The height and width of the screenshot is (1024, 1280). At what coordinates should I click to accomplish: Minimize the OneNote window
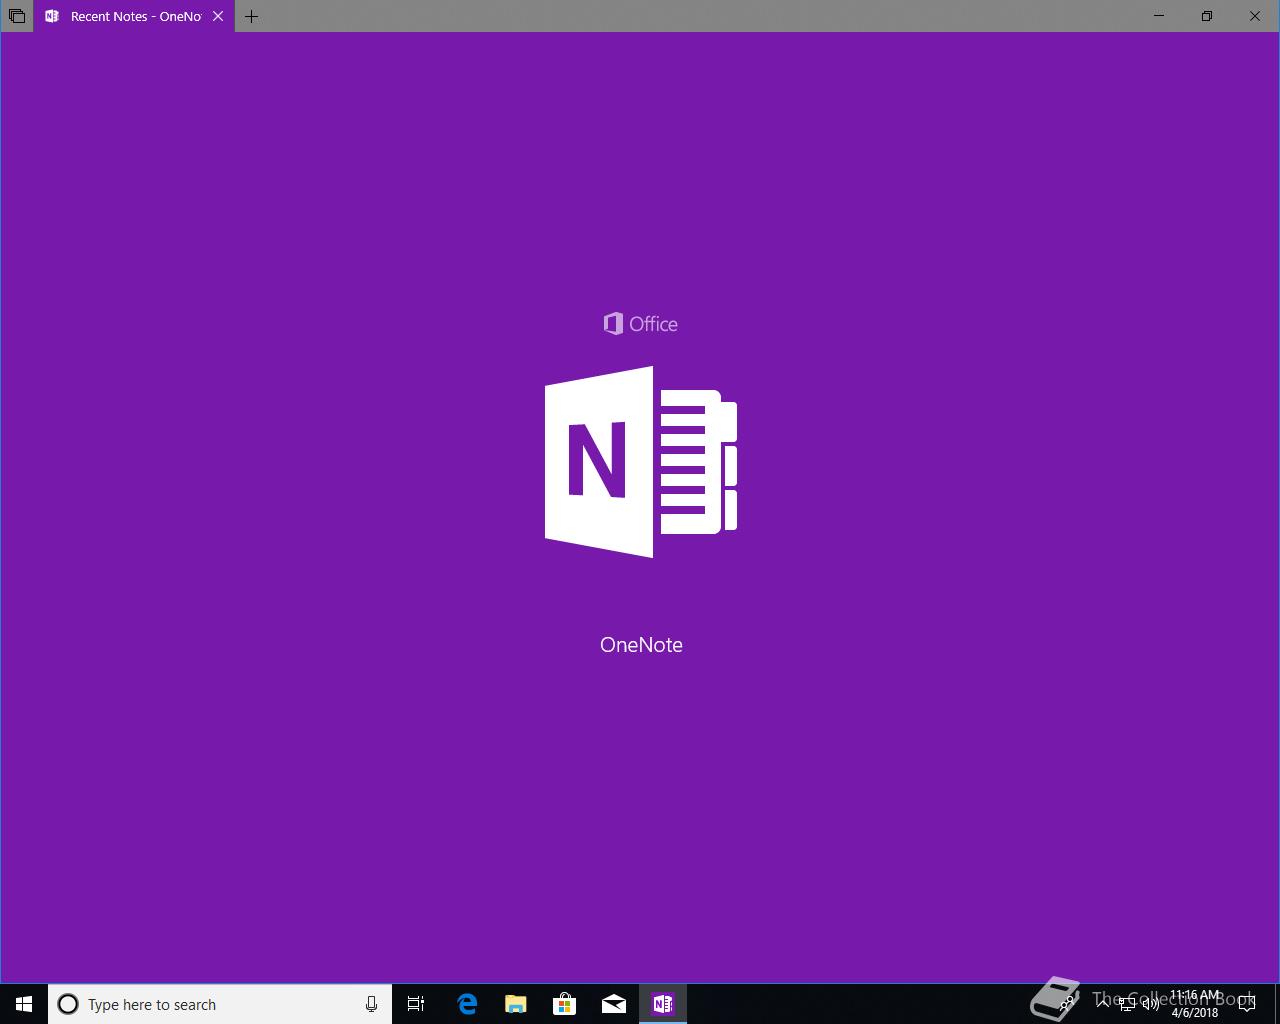coord(1159,16)
